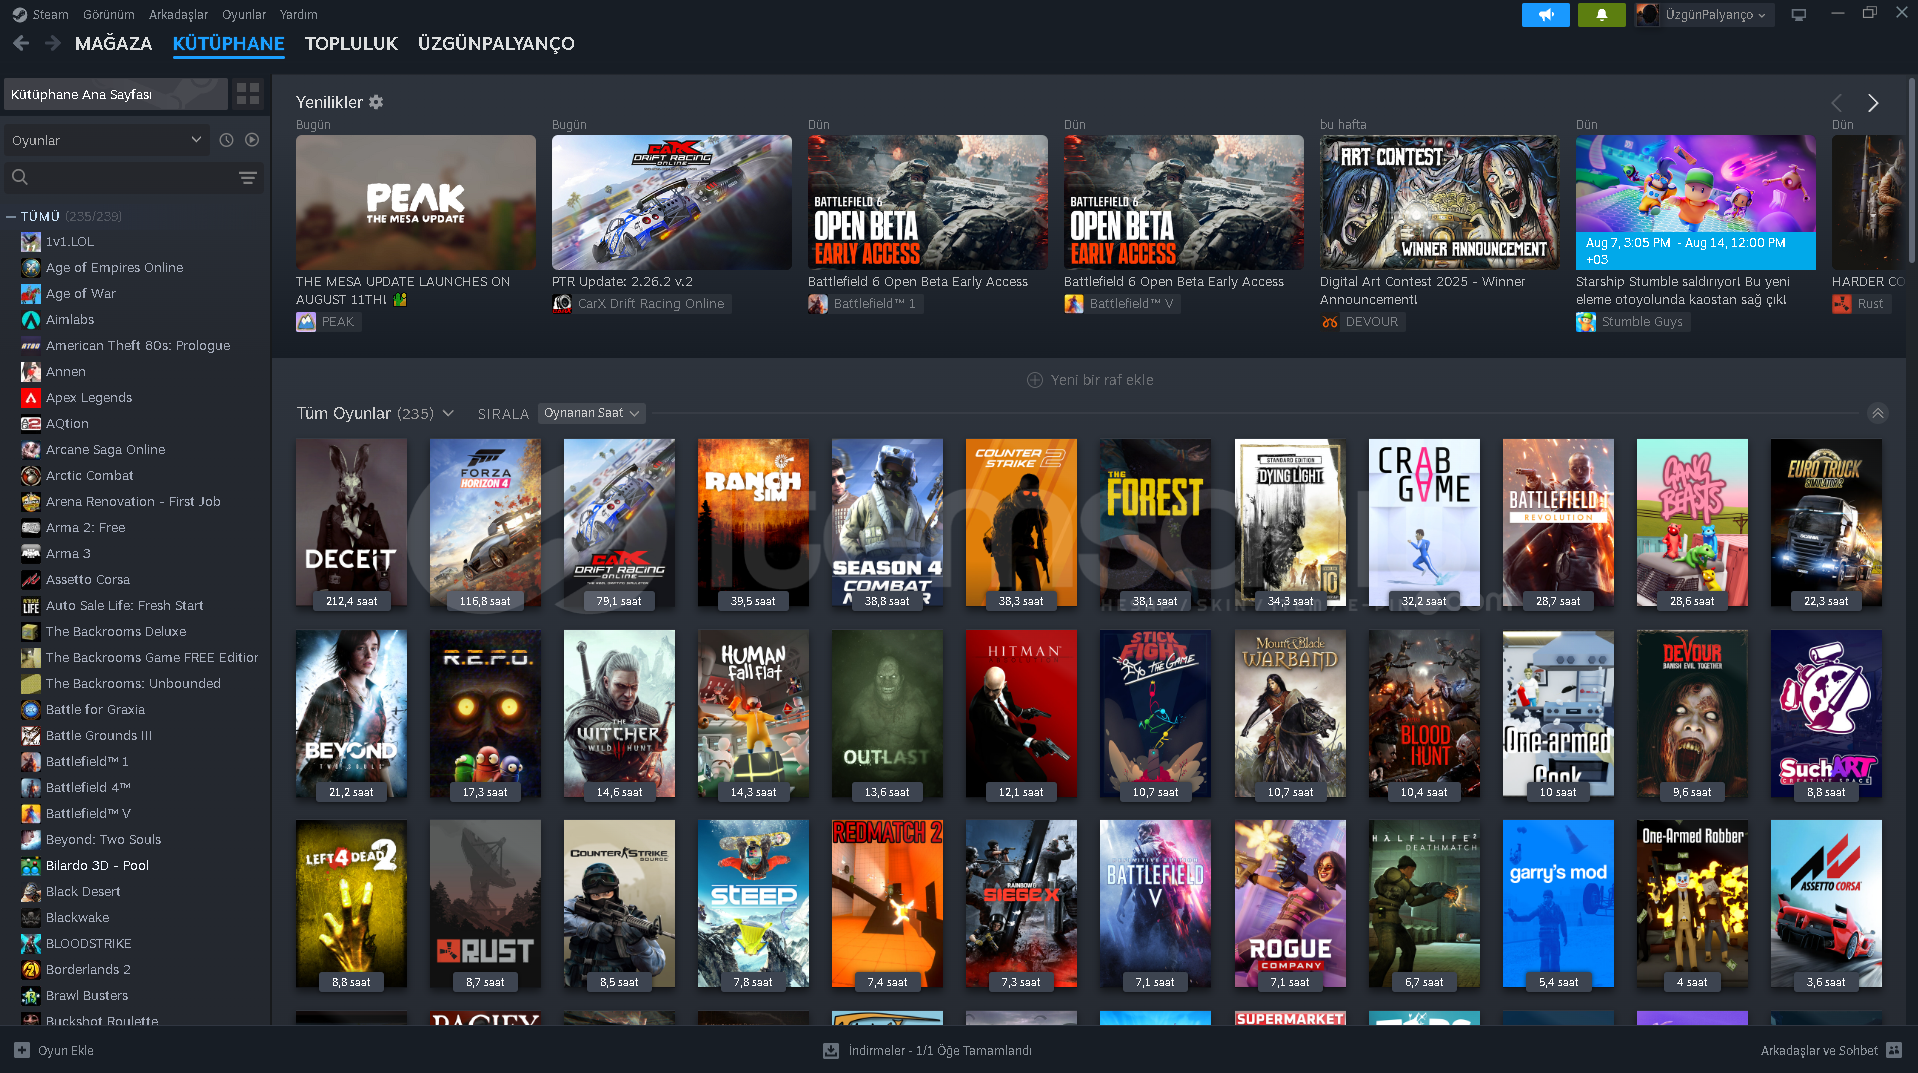
Task: Collapse the TÜMÜ category in sidebar
Action: (11, 216)
